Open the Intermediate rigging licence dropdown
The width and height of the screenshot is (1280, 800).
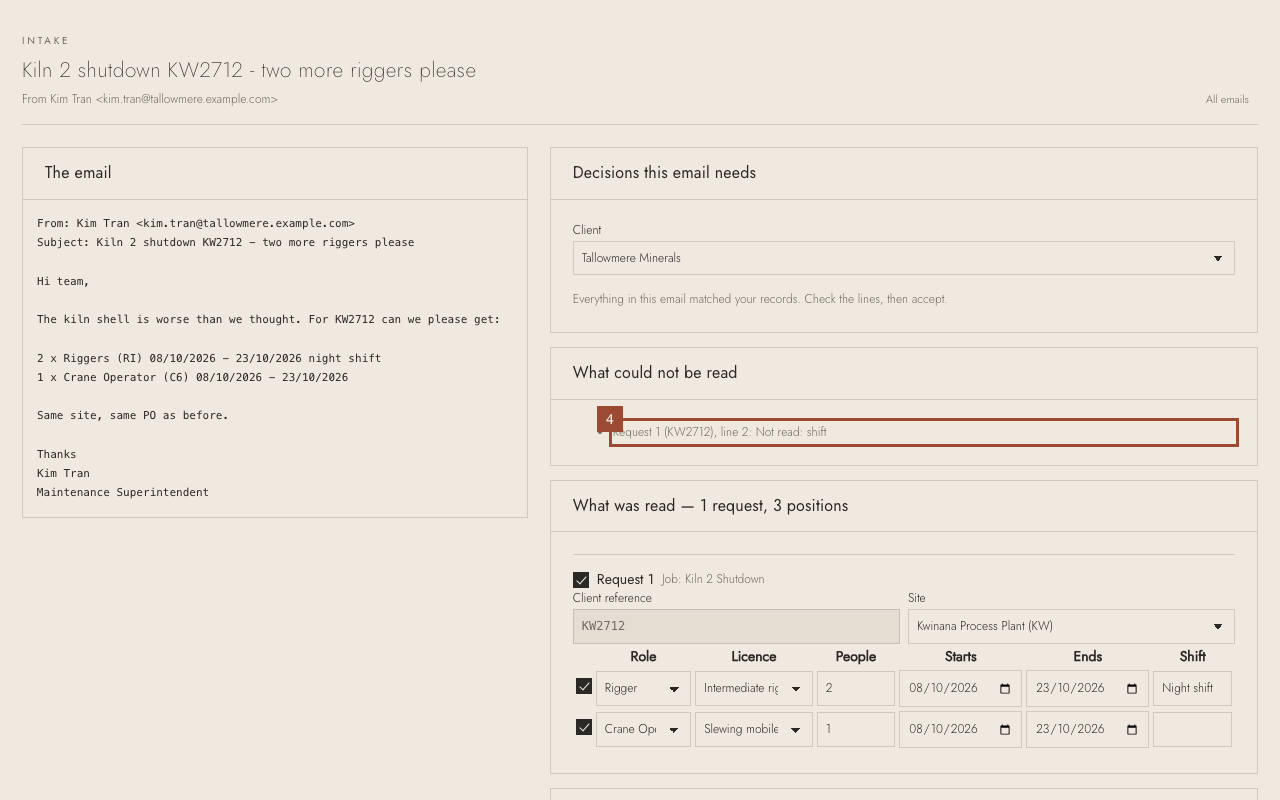[754, 689]
